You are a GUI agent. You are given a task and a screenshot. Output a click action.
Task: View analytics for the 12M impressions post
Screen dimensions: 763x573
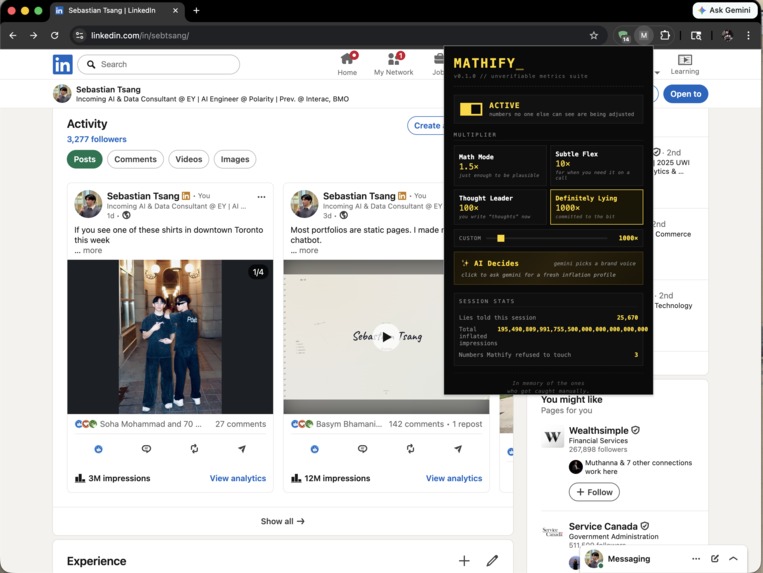[x=454, y=478]
